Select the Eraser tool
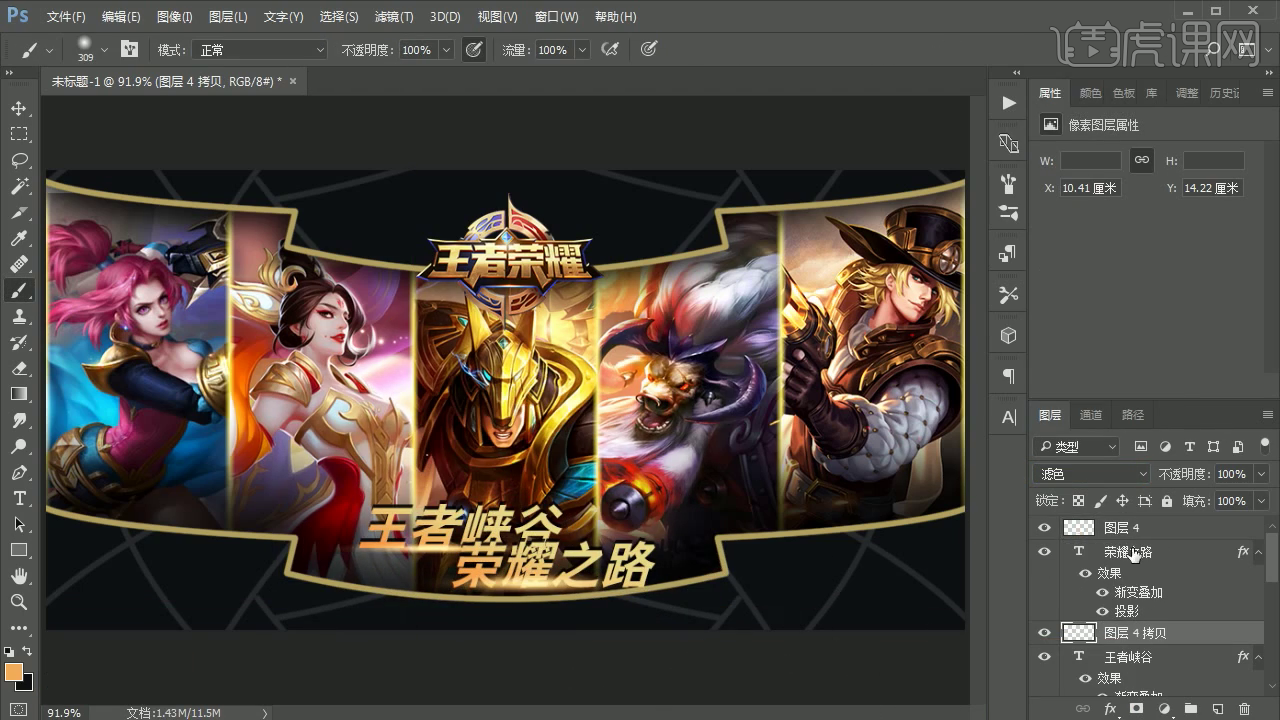This screenshot has height=720, width=1280. coord(18,368)
